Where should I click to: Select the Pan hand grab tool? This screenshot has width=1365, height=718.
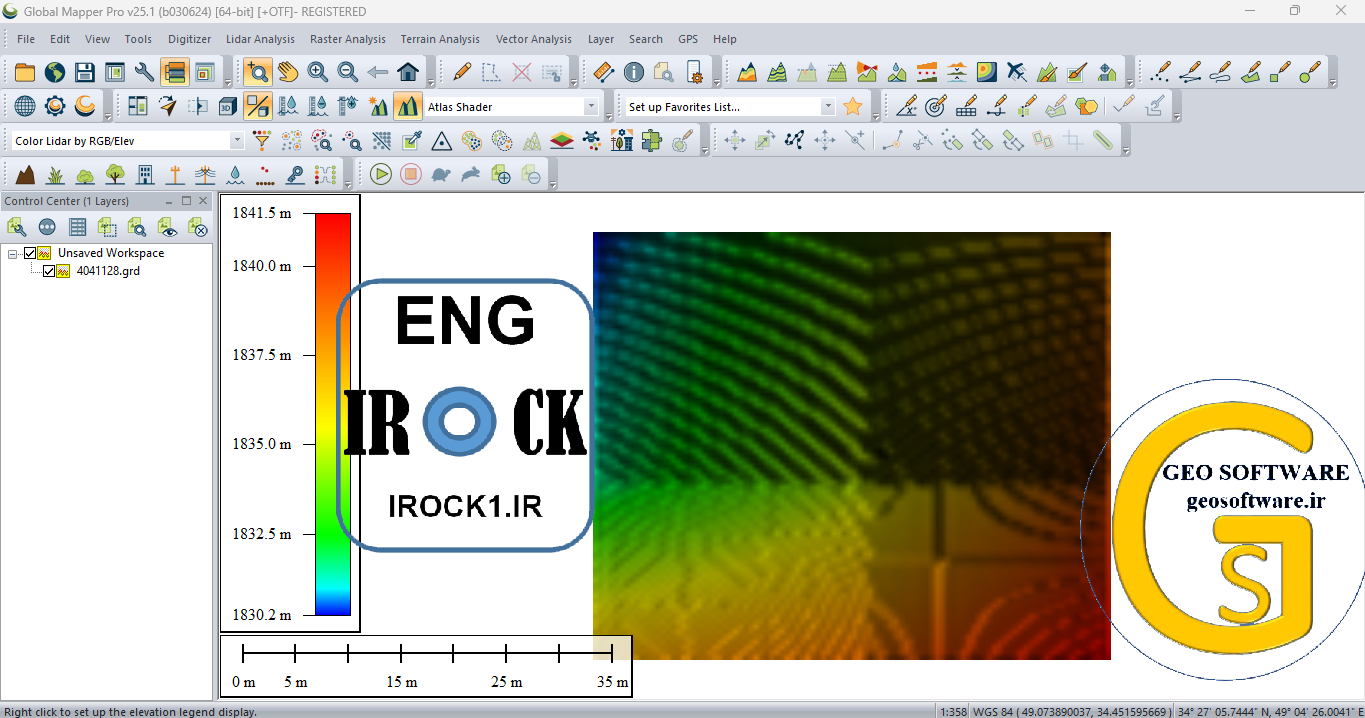[288, 72]
